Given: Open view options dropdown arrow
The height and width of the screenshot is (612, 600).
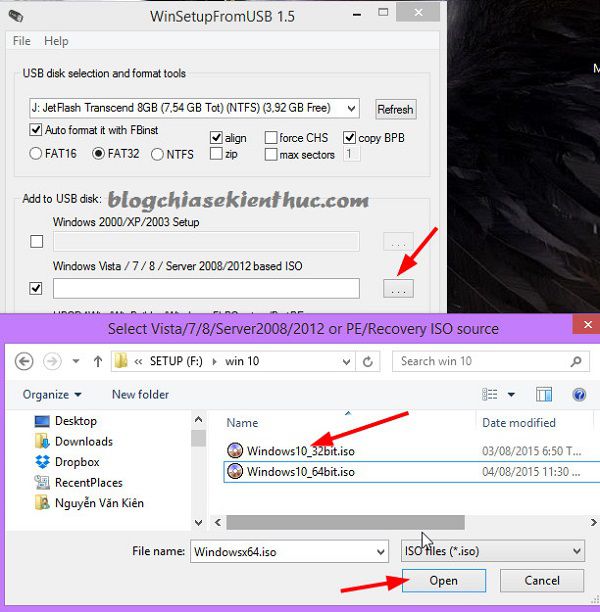Looking at the screenshot, I should coord(511,395).
